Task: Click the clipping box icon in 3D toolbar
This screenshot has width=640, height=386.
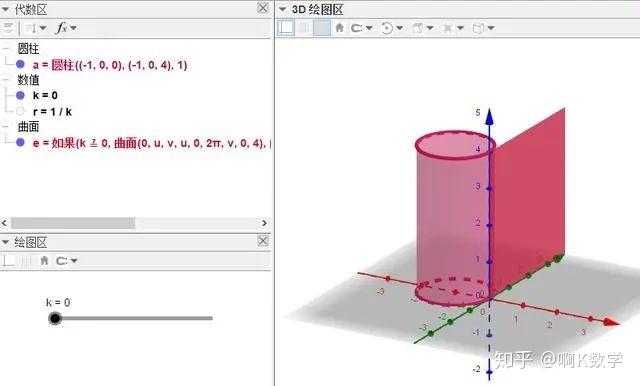Action: [447, 28]
